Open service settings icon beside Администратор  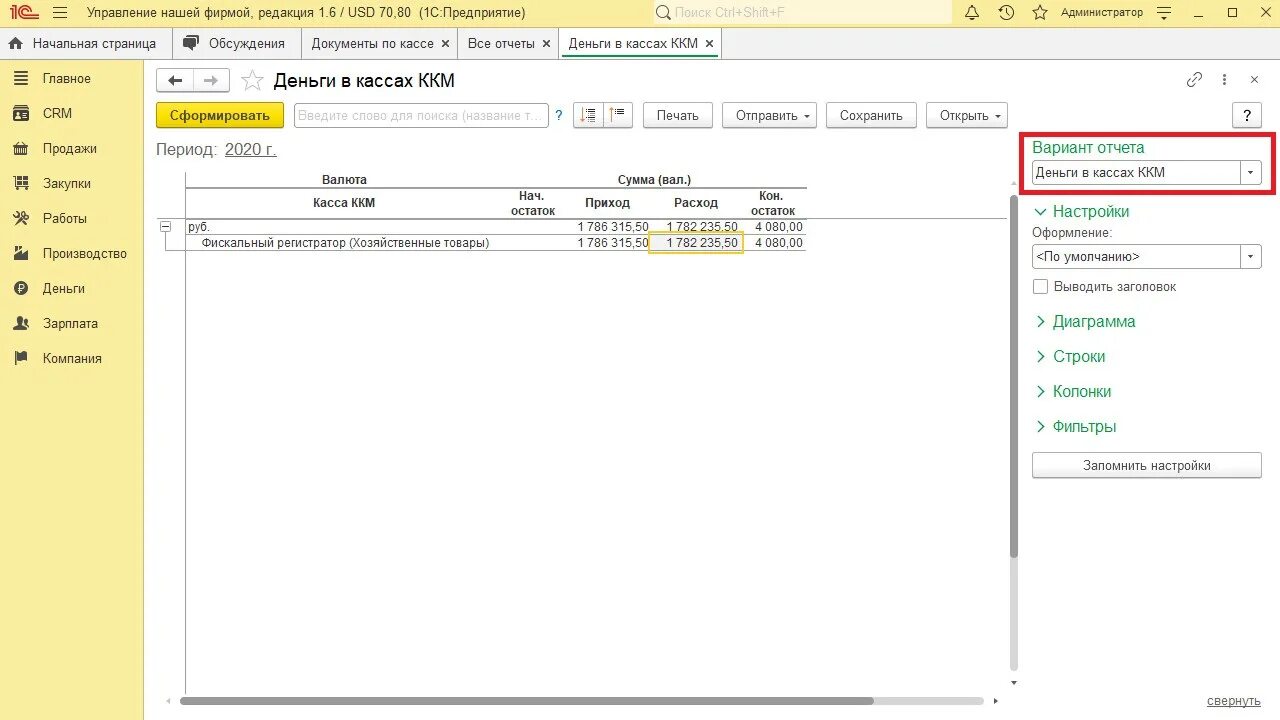point(1164,13)
